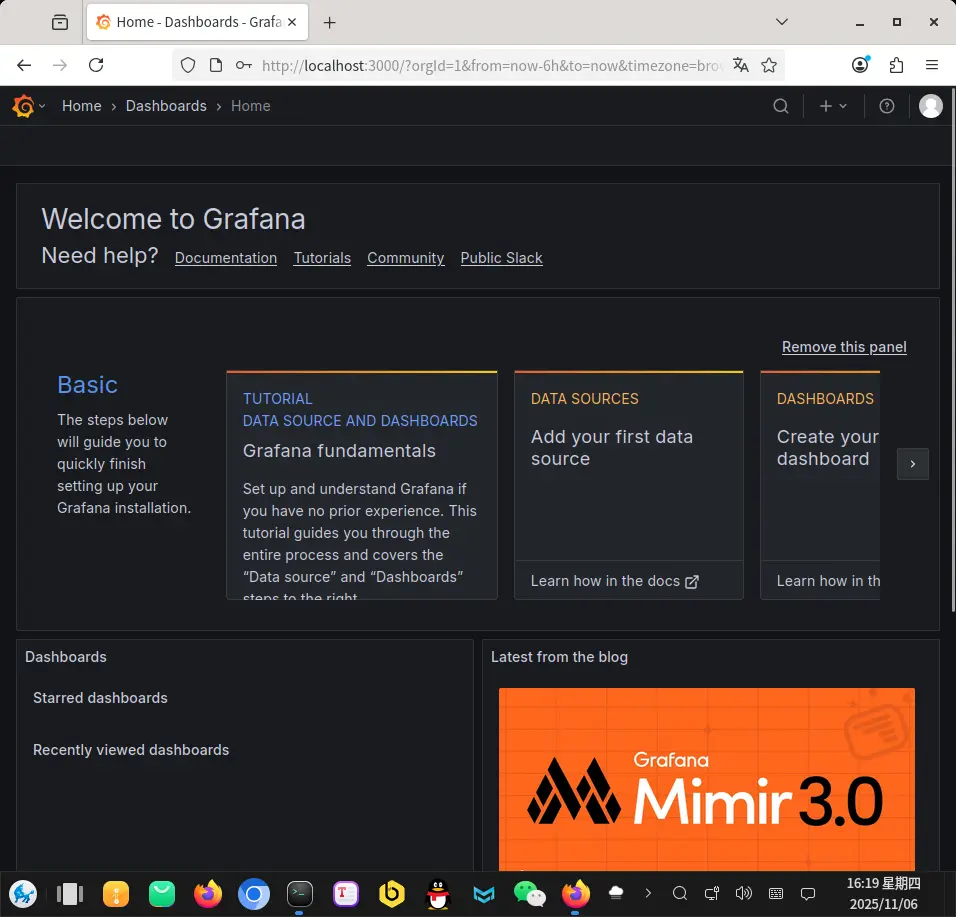Image resolution: width=956 pixels, height=917 pixels.
Task: Go back with the browser back arrow
Action: tap(24, 65)
